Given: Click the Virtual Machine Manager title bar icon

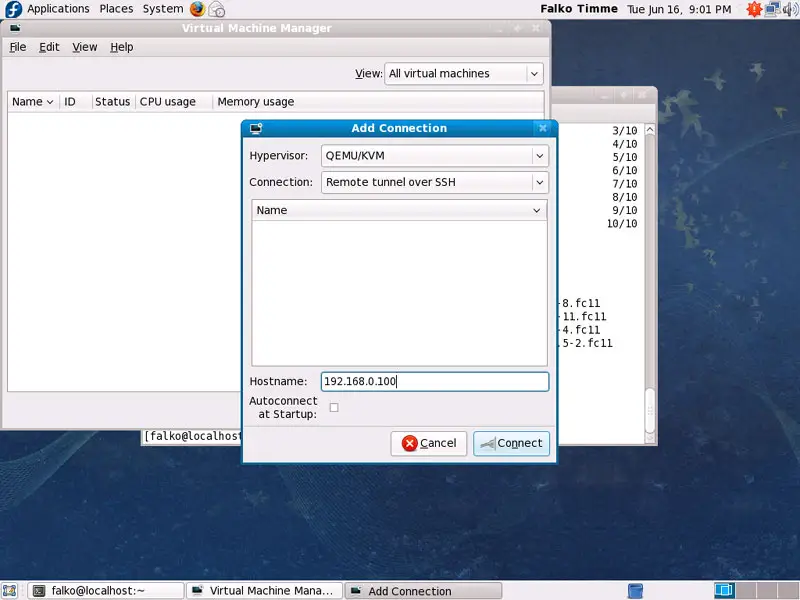Looking at the screenshot, I should tap(15, 28).
